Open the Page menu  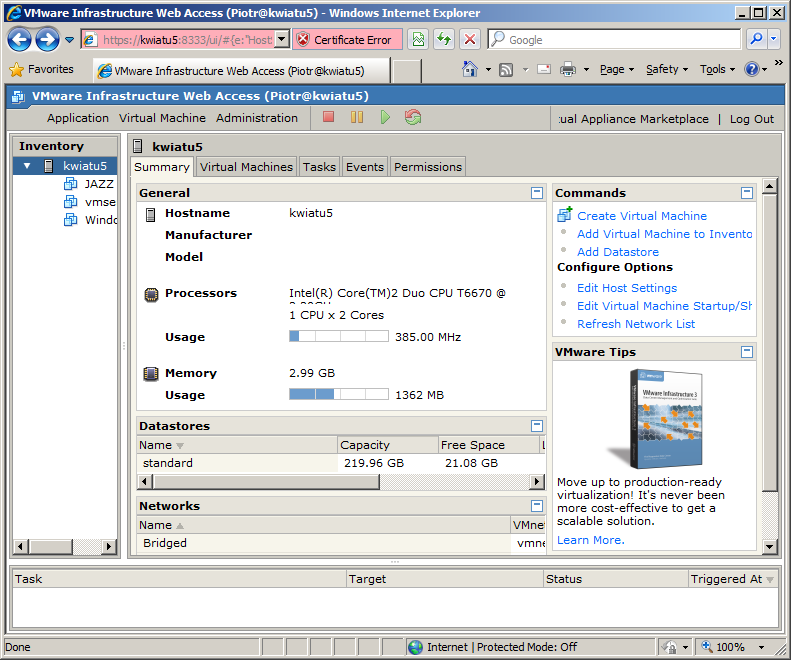tap(616, 69)
